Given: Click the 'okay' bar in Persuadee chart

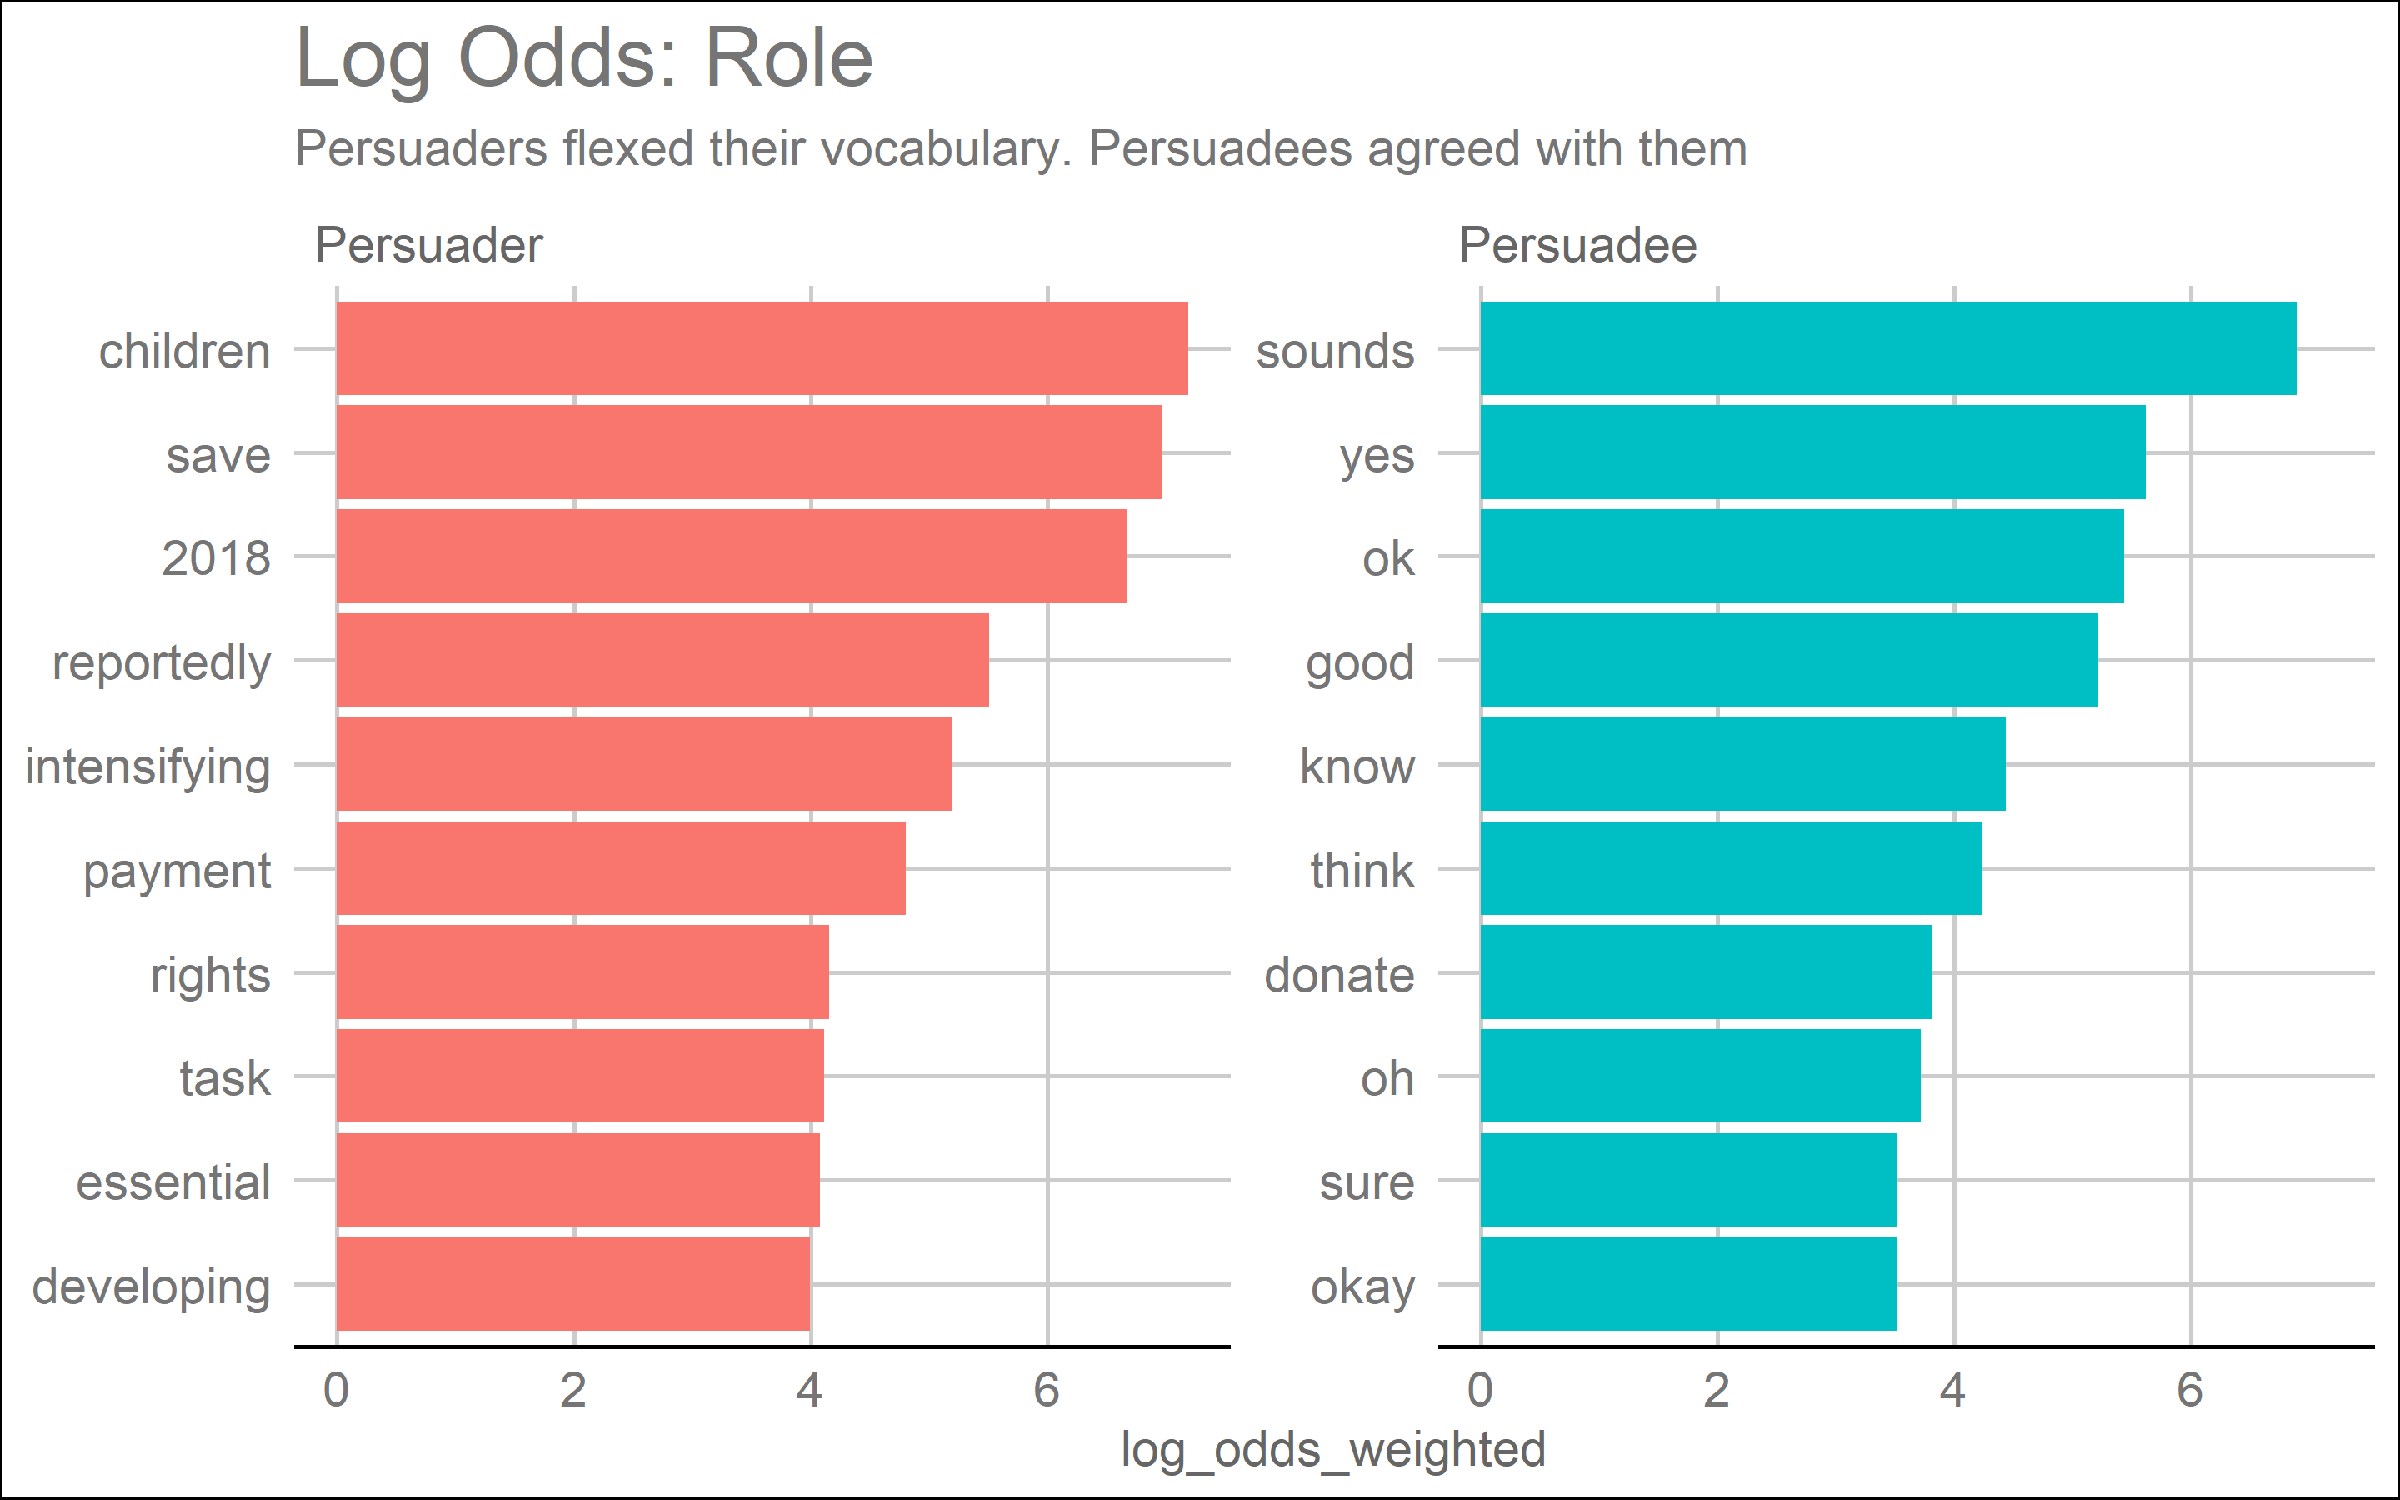Looking at the screenshot, I should (x=1688, y=1285).
